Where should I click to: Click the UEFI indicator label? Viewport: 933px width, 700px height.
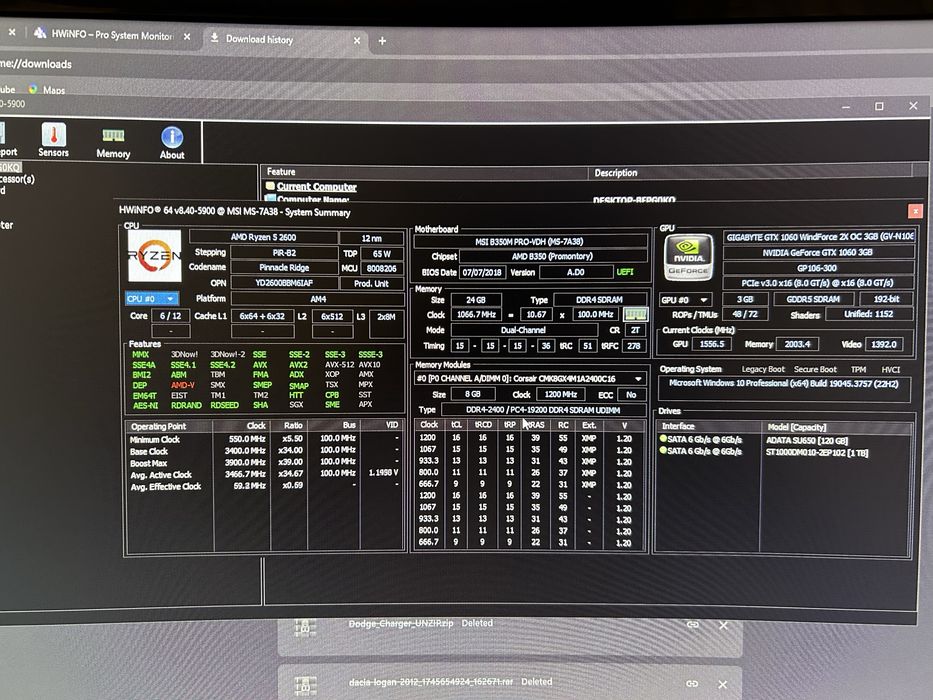(625, 271)
